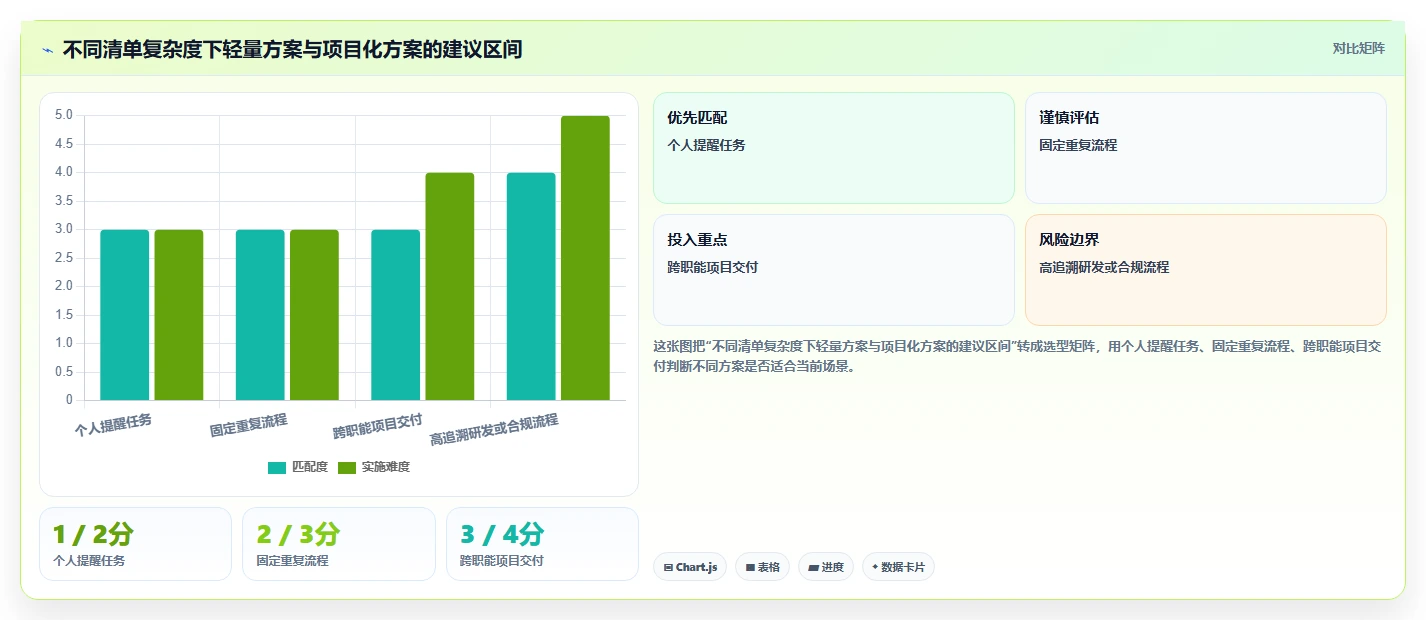Open the 2 / 3分 固定重复流程 stat card

click(339, 544)
